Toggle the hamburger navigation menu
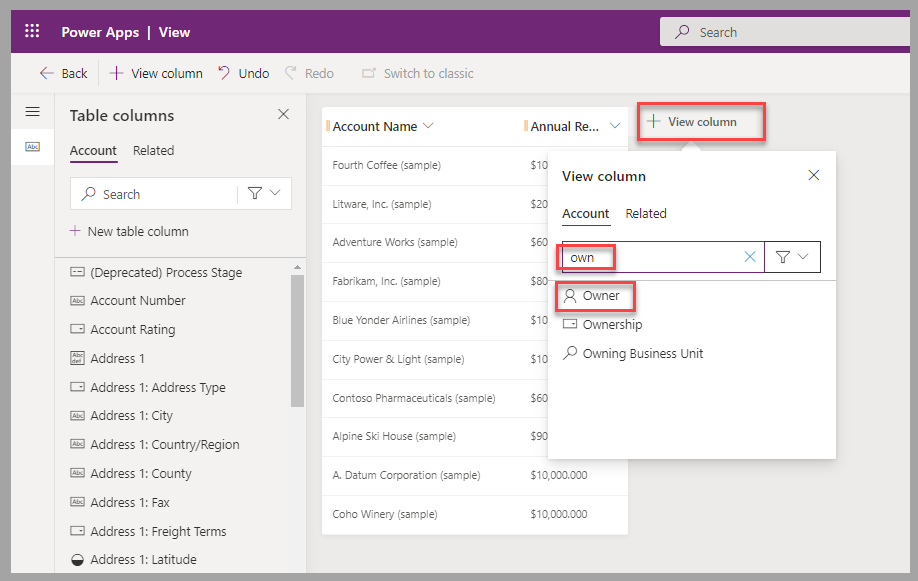This screenshot has width=918, height=581. (33, 111)
